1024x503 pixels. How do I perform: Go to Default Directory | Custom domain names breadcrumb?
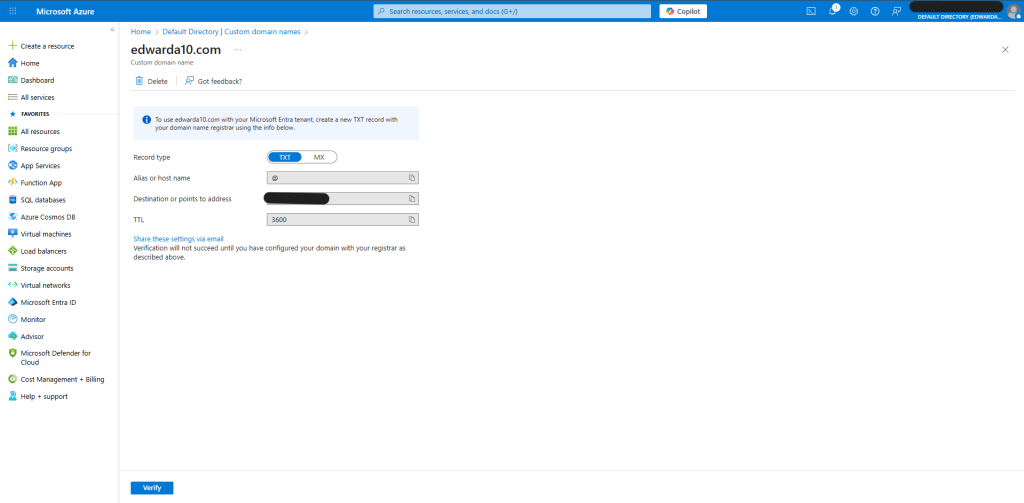[232, 31]
